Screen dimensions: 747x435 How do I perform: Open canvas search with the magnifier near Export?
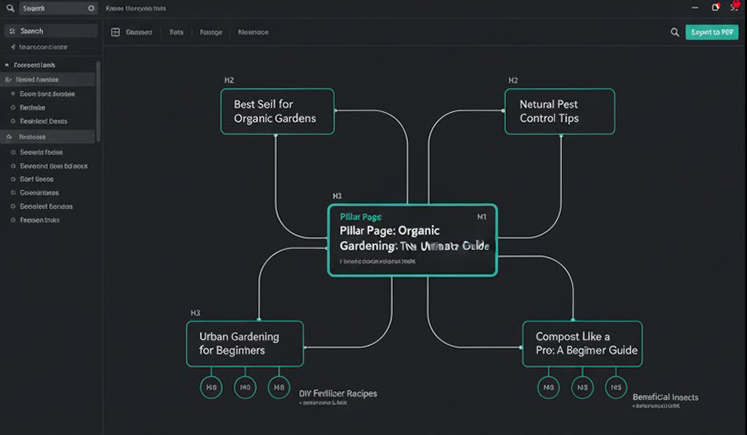coord(675,32)
